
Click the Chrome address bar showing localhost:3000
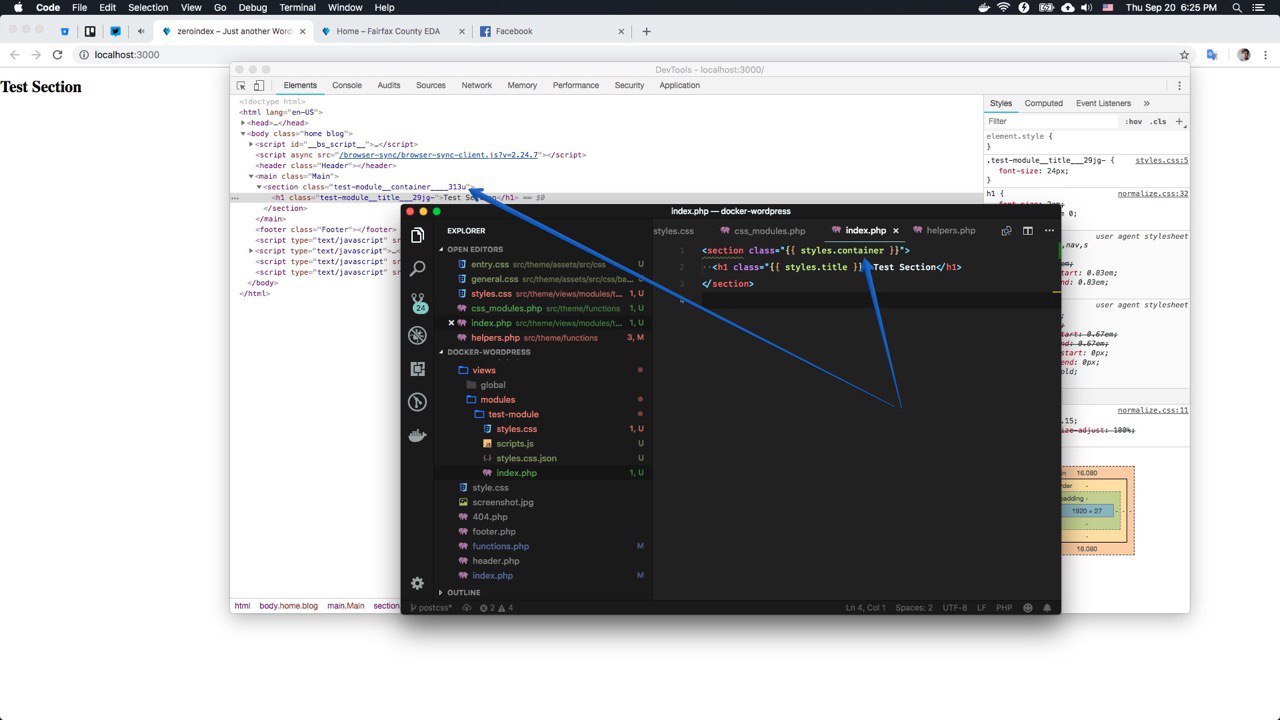click(625, 55)
